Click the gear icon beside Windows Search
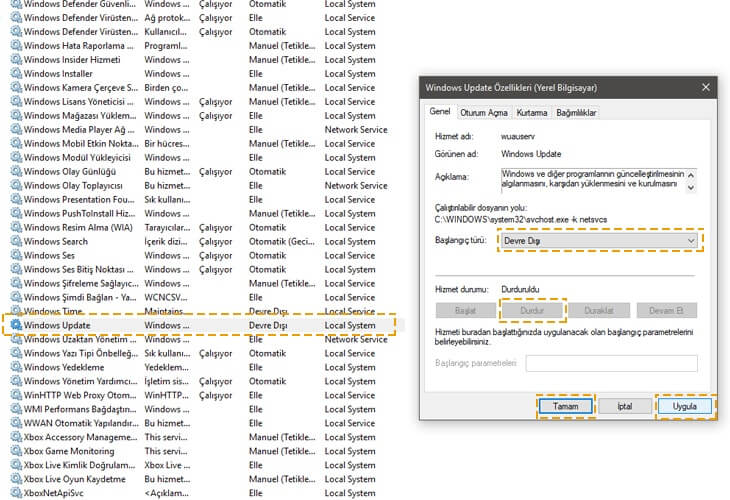 click(16, 241)
